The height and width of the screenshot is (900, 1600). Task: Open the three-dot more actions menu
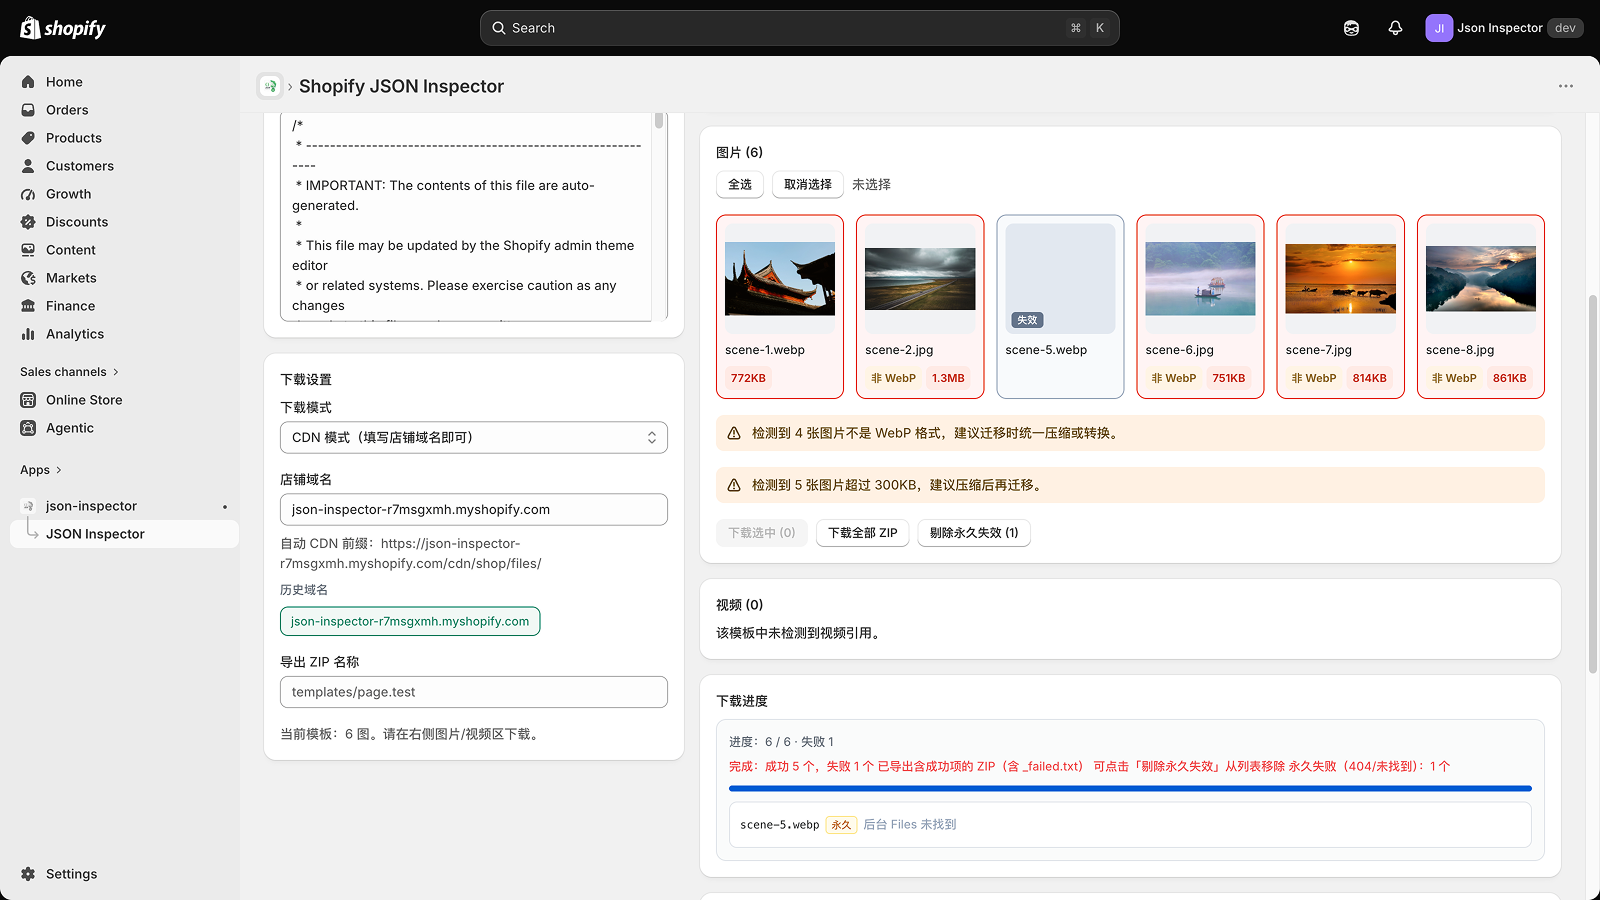pyautogui.click(x=1566, y=86)
